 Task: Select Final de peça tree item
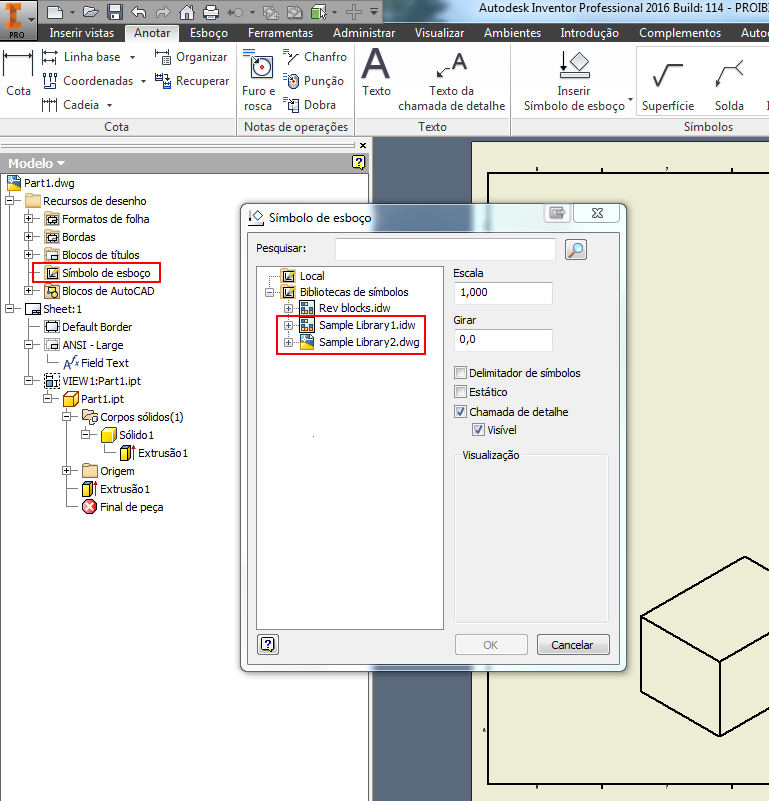click(x=131, y=507)
